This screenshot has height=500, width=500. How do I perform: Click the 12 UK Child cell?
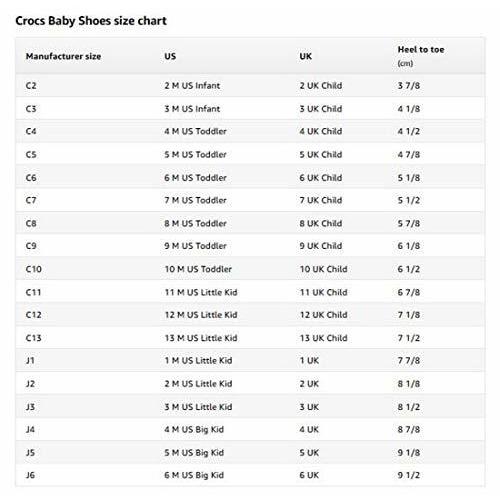(324, 315)
